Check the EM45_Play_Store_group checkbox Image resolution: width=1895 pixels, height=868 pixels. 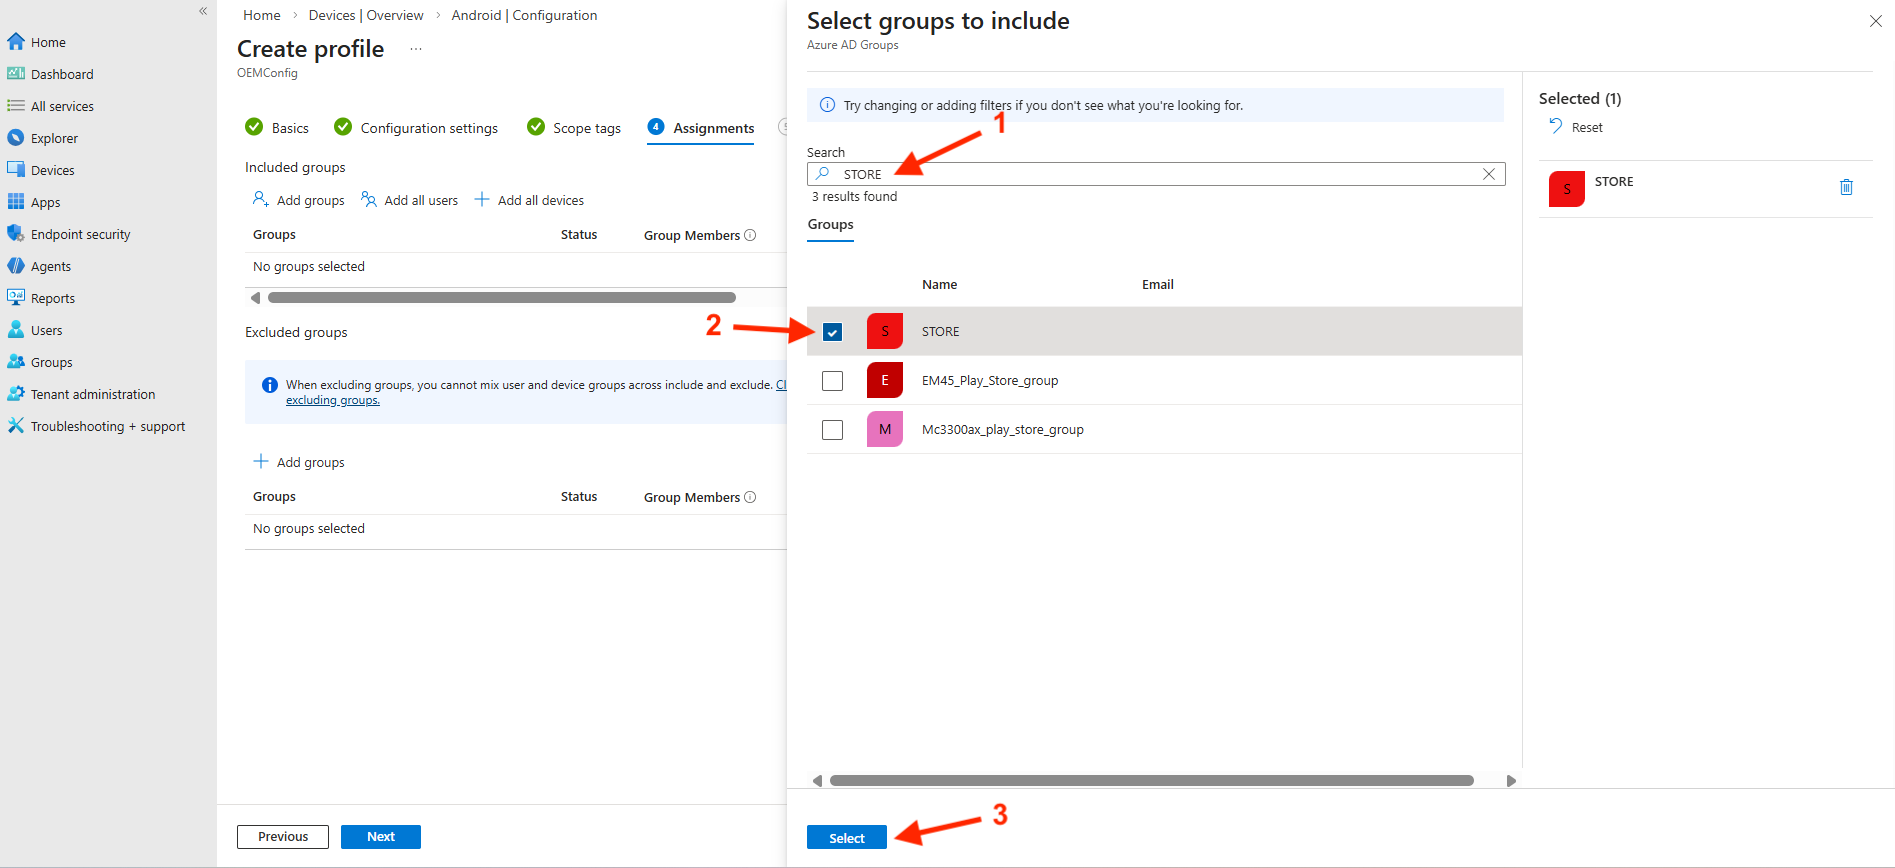832,381
